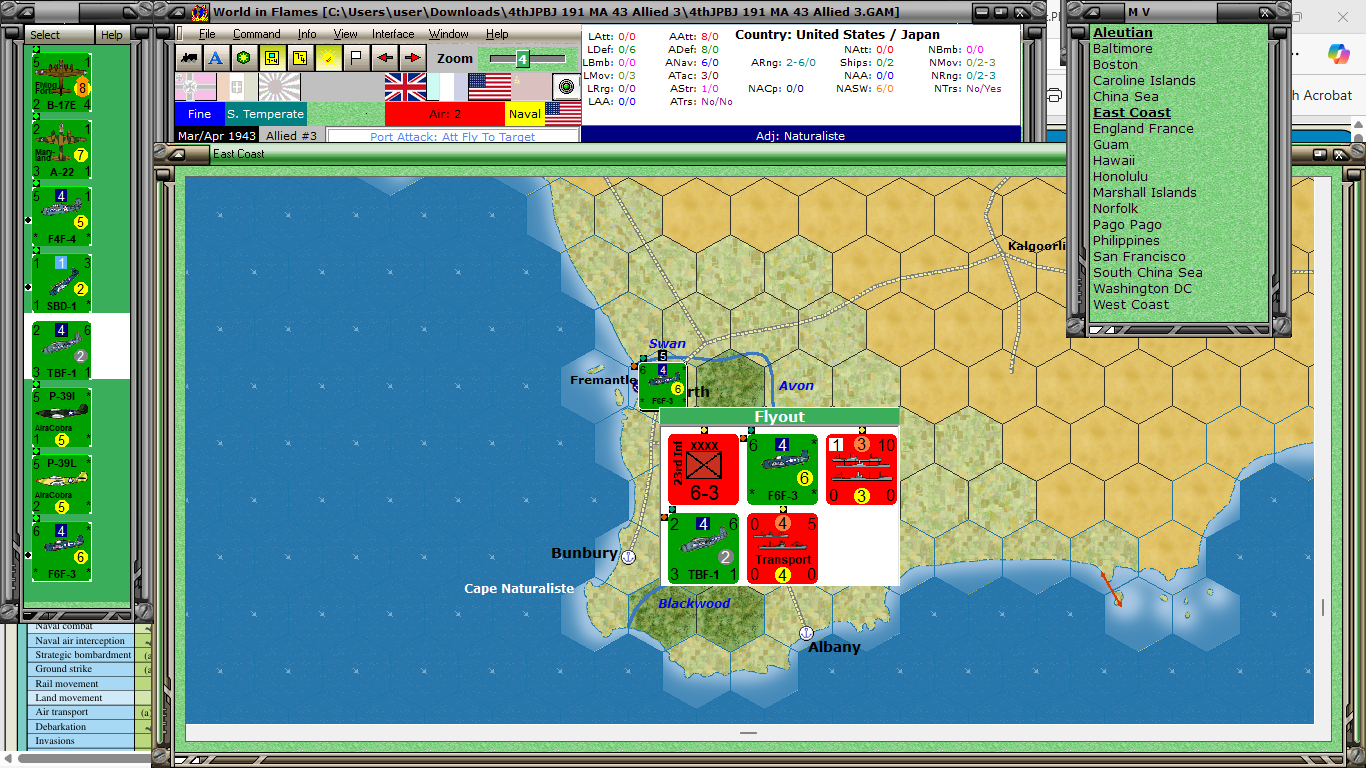The image size is (1366, 768).
Task: Select the P-39L AiraCobra unit
Action: pos(62,484)
